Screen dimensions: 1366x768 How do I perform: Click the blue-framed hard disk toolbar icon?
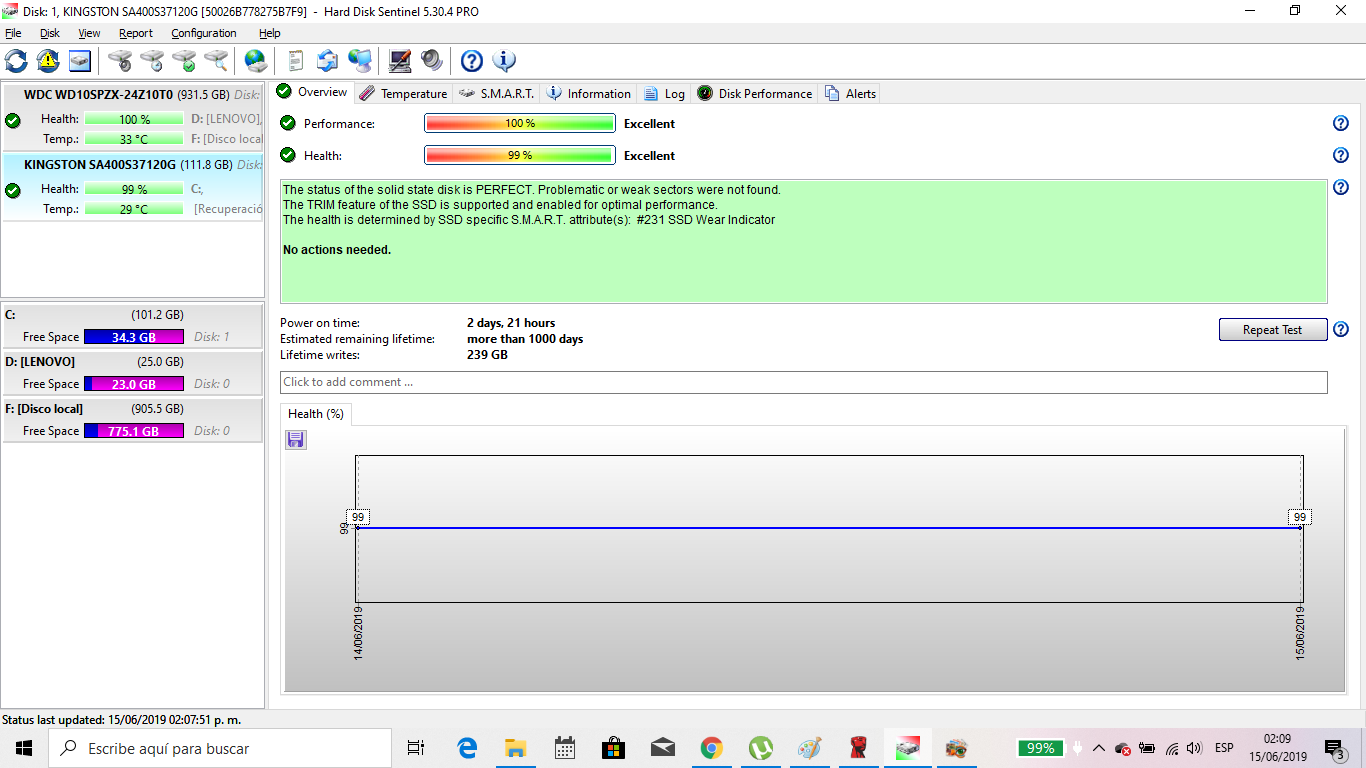[x=80, y=61]
